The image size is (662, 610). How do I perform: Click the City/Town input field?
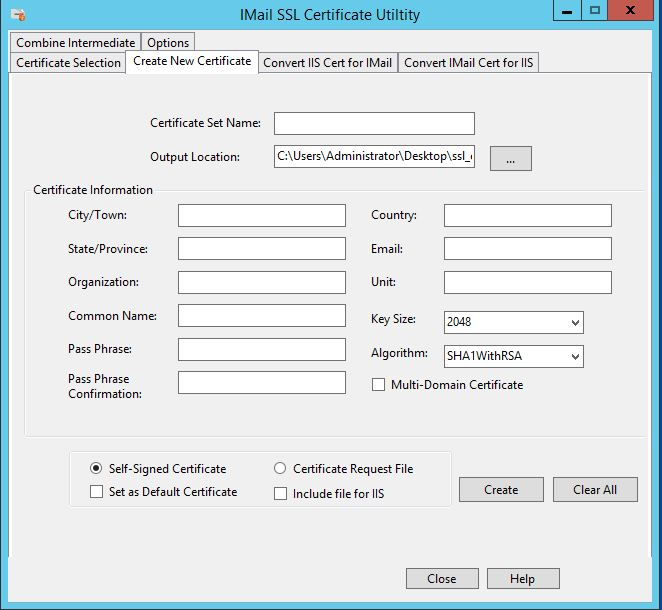pos(261,216)
